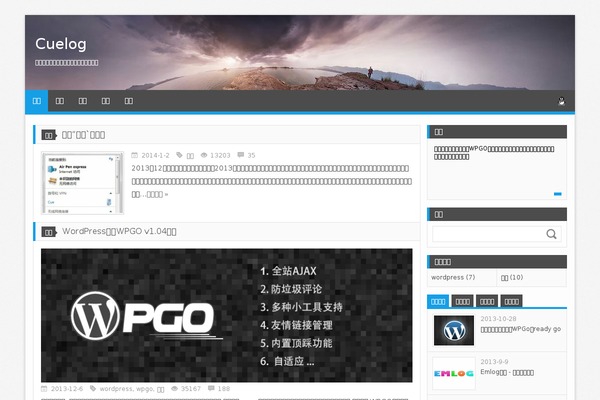Click the calendar icon beside 2014-1-2

[x=134, y=155]
